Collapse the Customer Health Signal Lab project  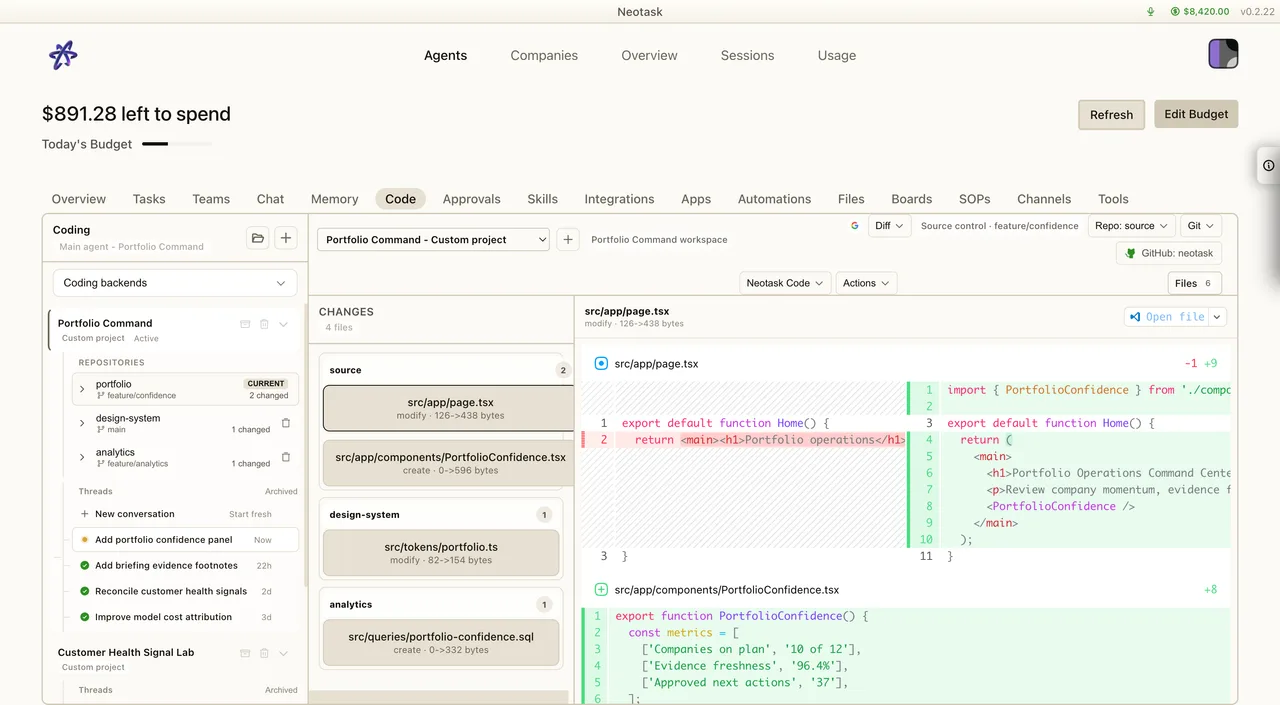point(283,653)
